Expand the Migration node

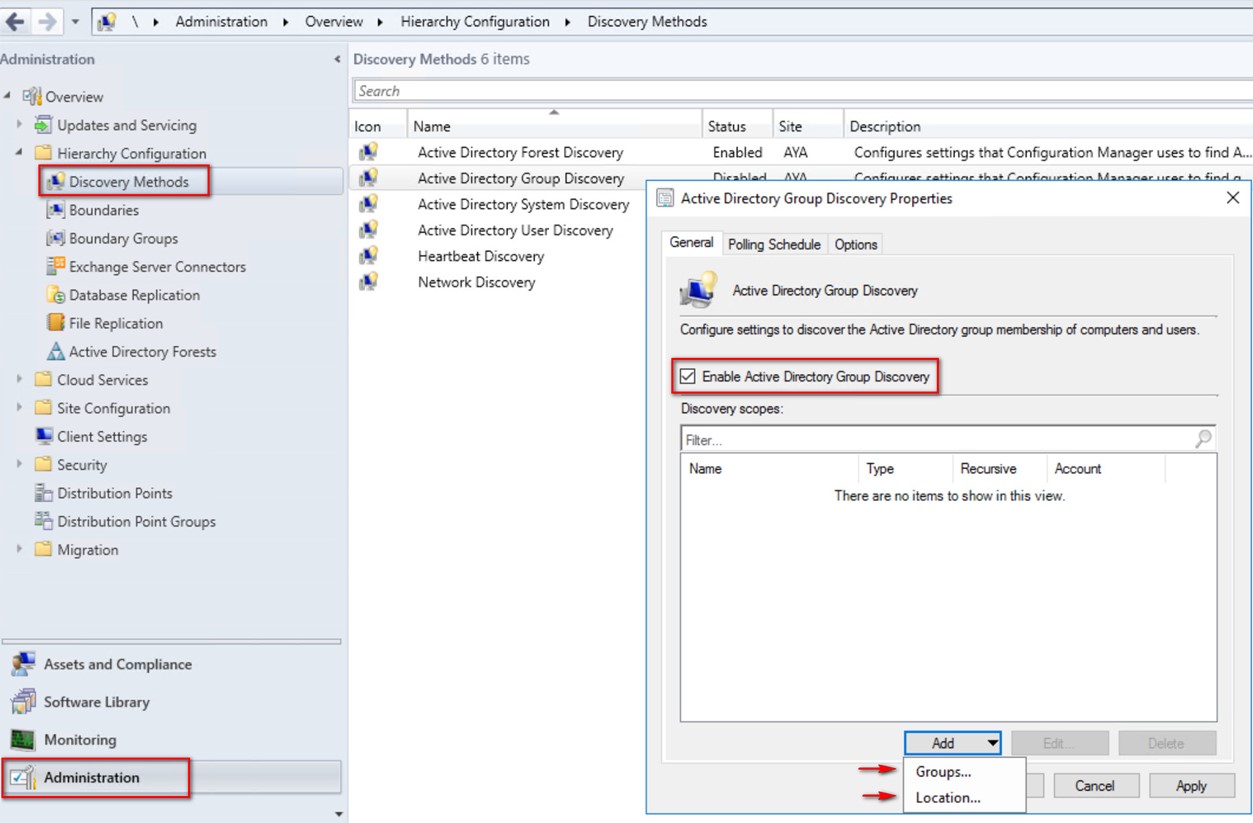pos(19,550)
